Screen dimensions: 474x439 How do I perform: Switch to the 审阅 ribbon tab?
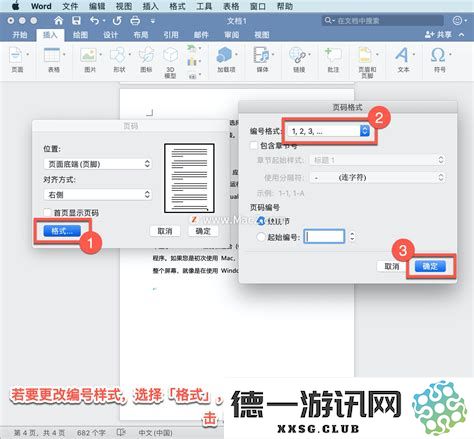pos(231,35)
